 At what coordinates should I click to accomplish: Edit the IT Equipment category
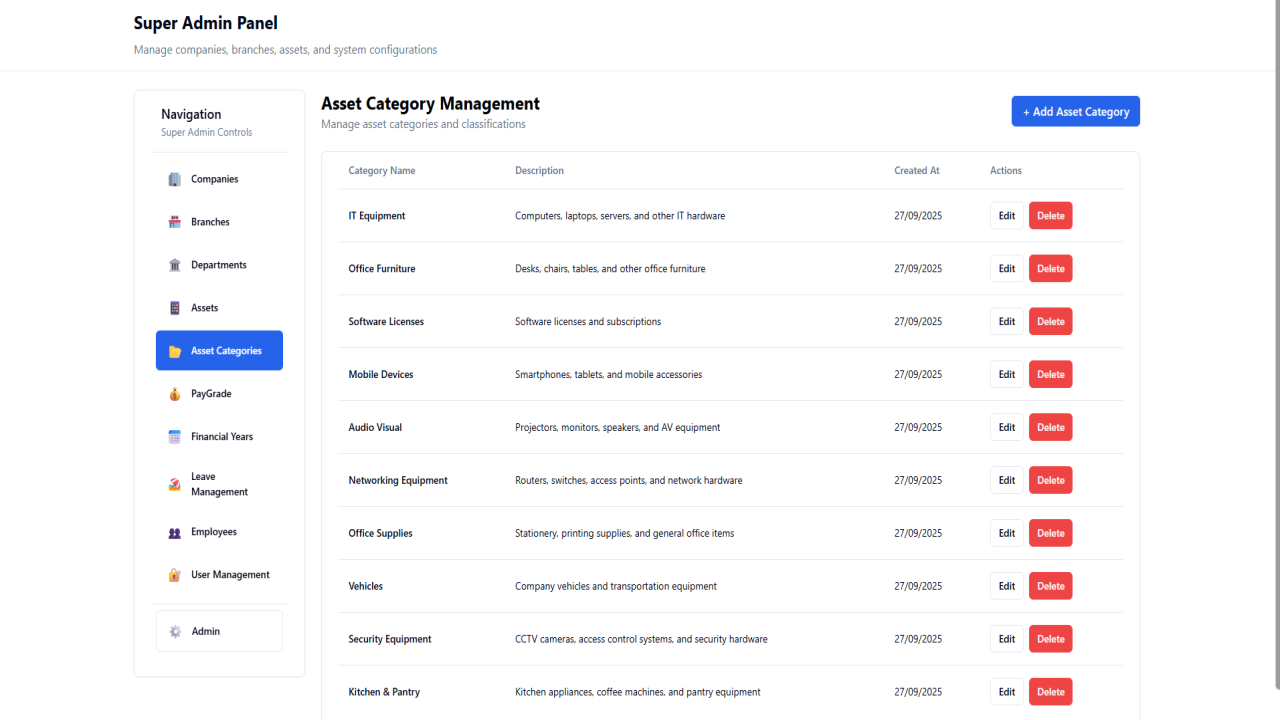1006,216
